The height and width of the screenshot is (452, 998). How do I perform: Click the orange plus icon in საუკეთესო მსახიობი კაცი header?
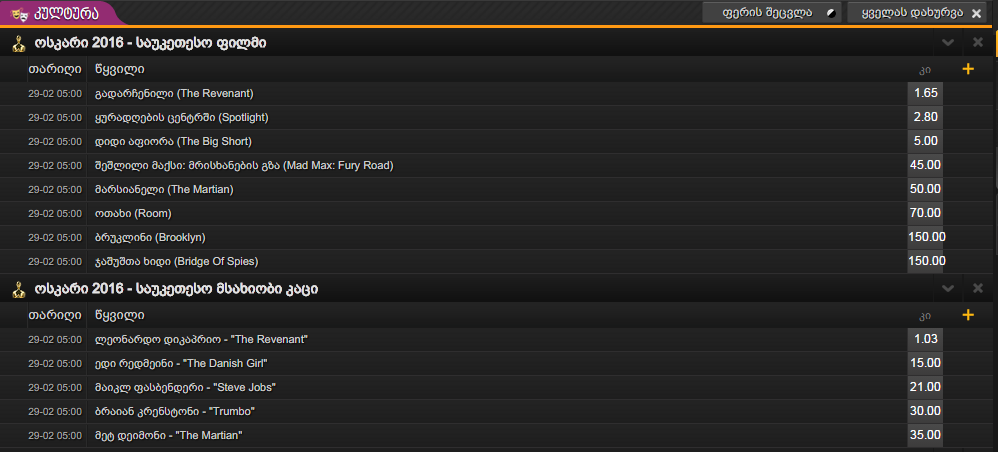(x=968, y=314)
